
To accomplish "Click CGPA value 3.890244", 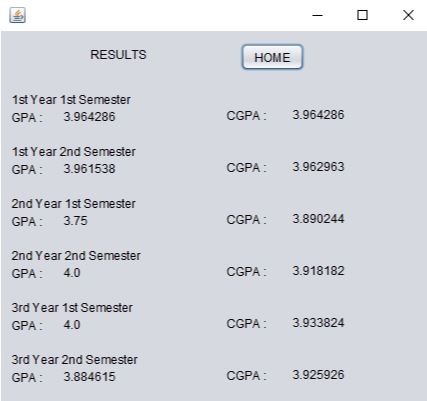I will pyautogui.click(x=318, y=219).
